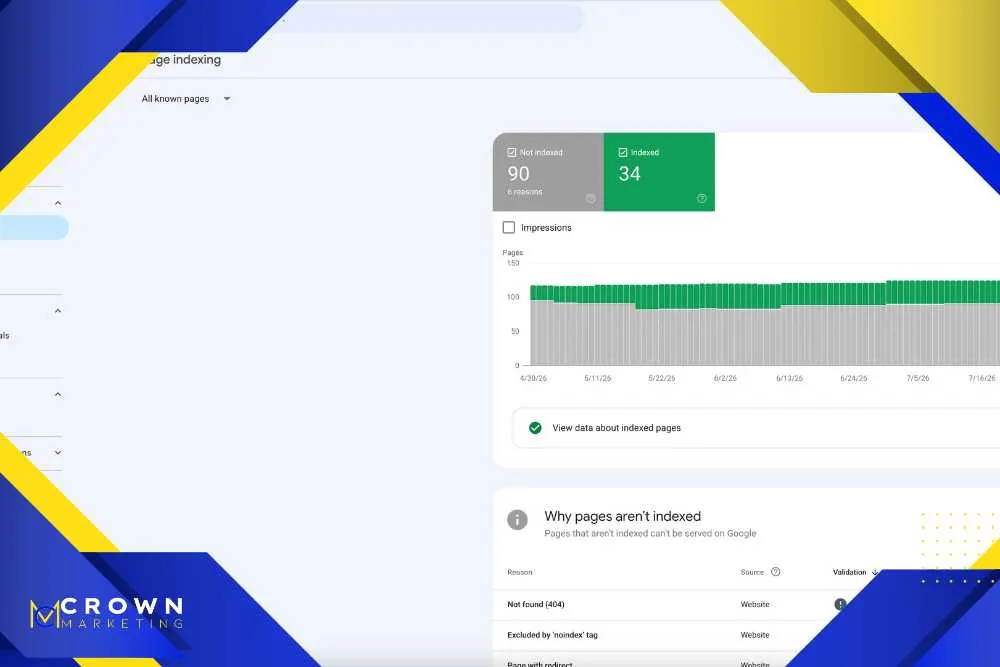This screenshot has width=1000, height=667.
Task: Click green checkmark beside View data link
Action: (535, 428)
